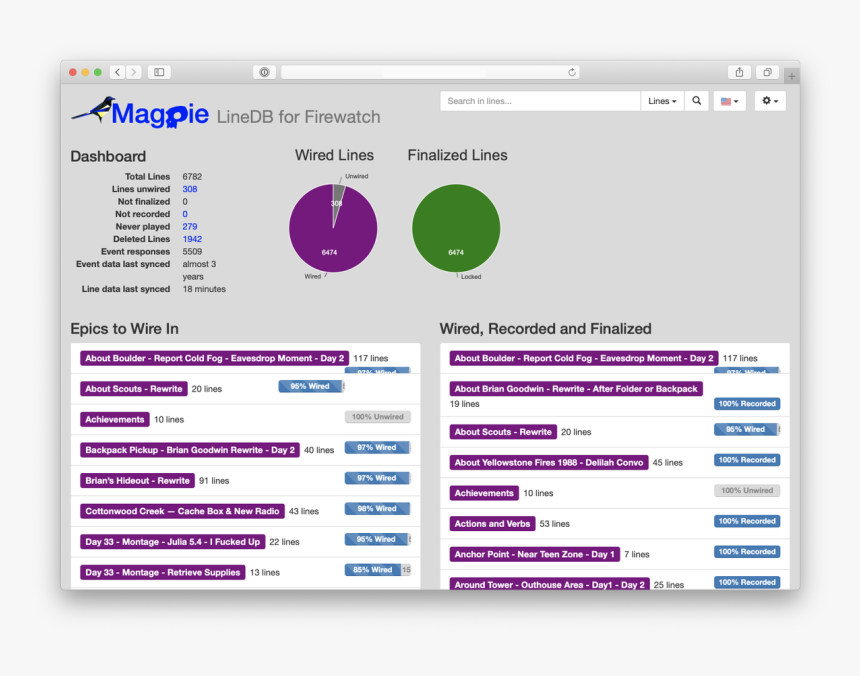The height and width of the screenshot is (676, 860).
Task: Open 'Achievements' epic in Epics to Wire In
Action: click(115, 419)
